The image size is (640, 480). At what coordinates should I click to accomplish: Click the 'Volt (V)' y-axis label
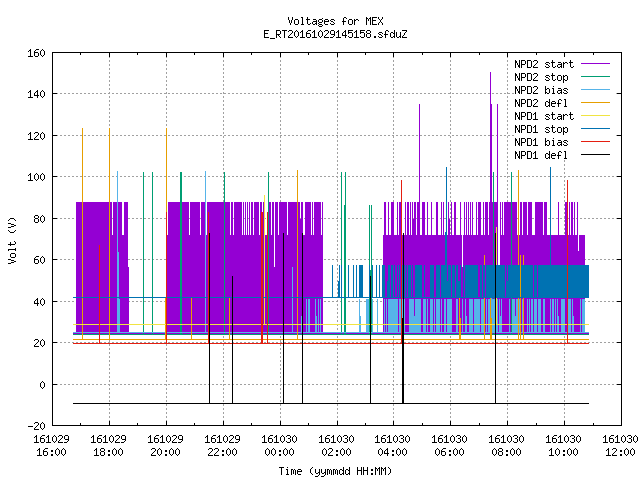coord(12,240)
